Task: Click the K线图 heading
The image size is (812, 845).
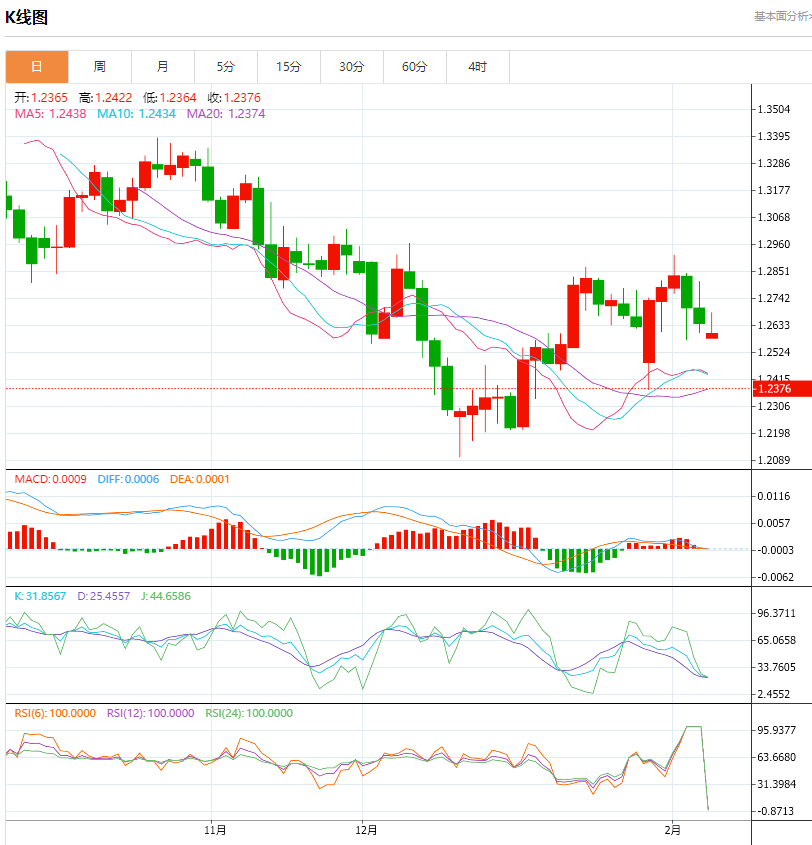Action: [x=26, y=17]
